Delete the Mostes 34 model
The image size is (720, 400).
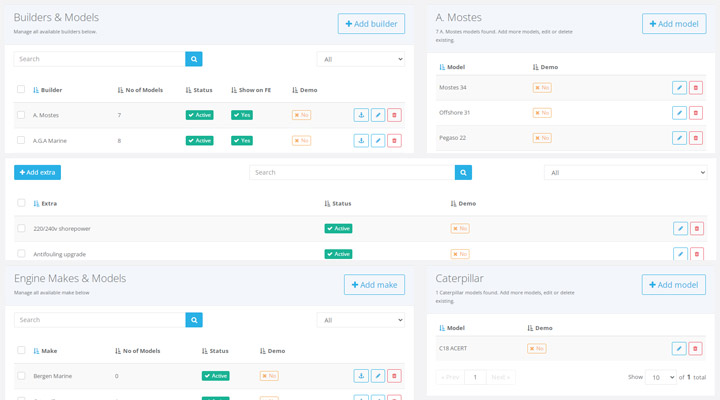tap(696, 88)
